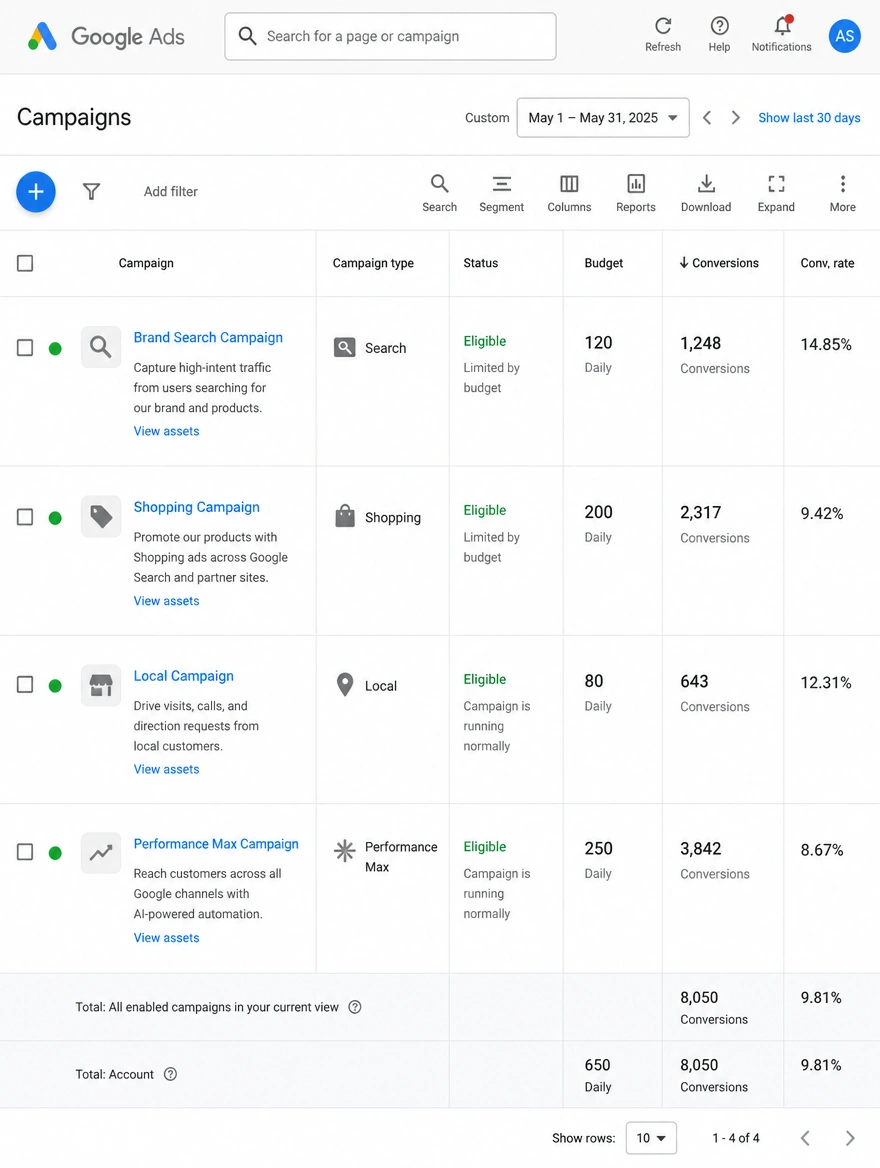The width and height of the screenshot is (880, 1168).
Task: Click View assets under Shopping Campaign
Action: [x=166, y=600]
